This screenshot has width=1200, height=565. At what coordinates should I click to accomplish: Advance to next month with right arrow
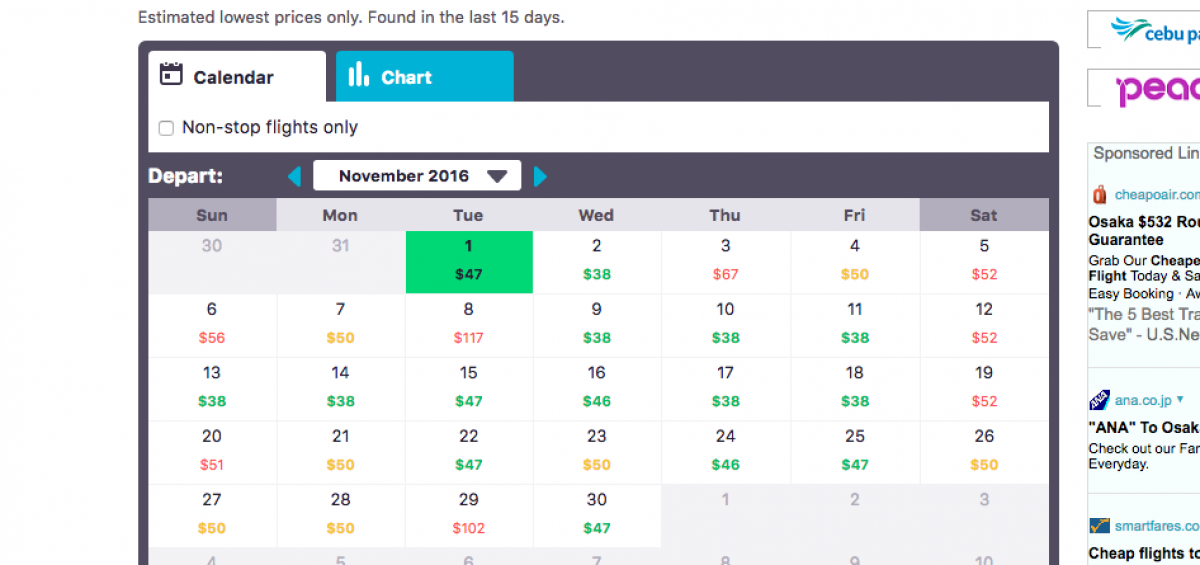540,177
